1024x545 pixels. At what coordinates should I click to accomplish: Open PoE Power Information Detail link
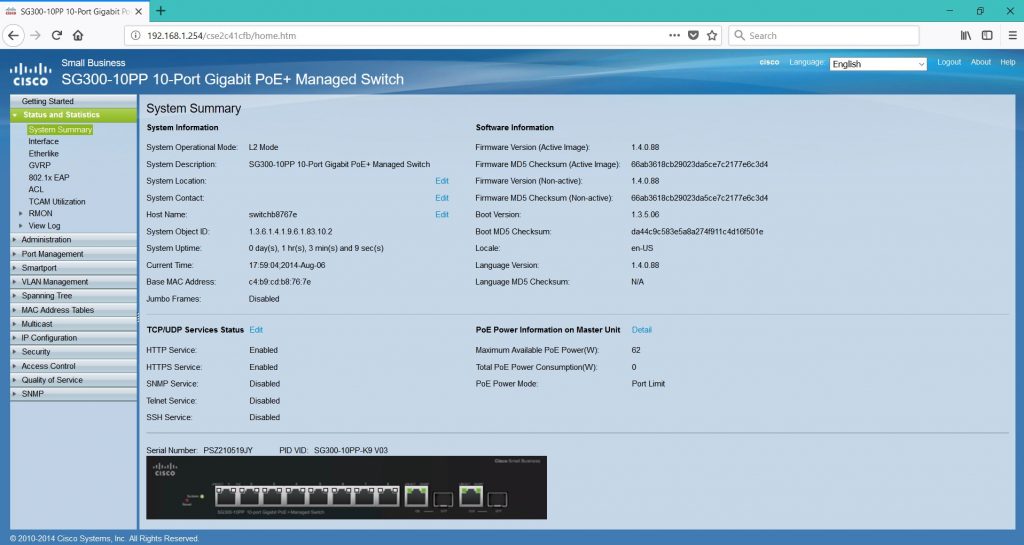[x=641, y=330]
